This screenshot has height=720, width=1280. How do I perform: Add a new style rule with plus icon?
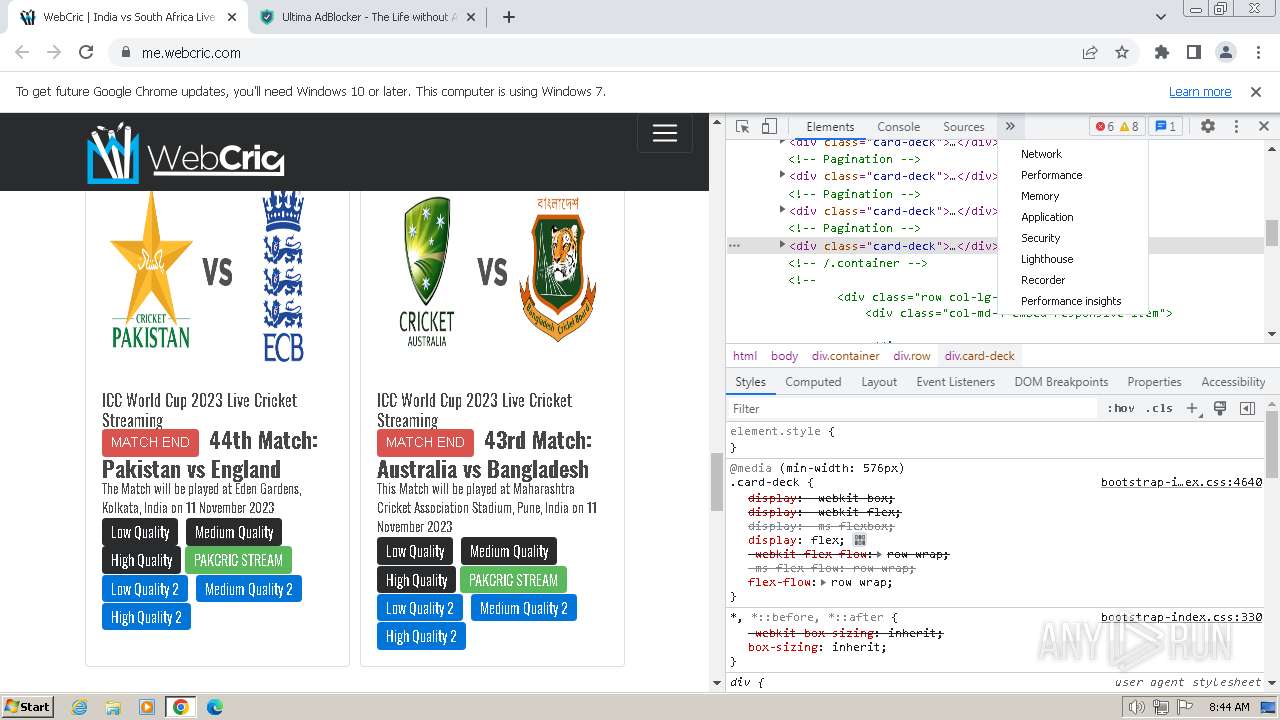(x=1192, y=408)
